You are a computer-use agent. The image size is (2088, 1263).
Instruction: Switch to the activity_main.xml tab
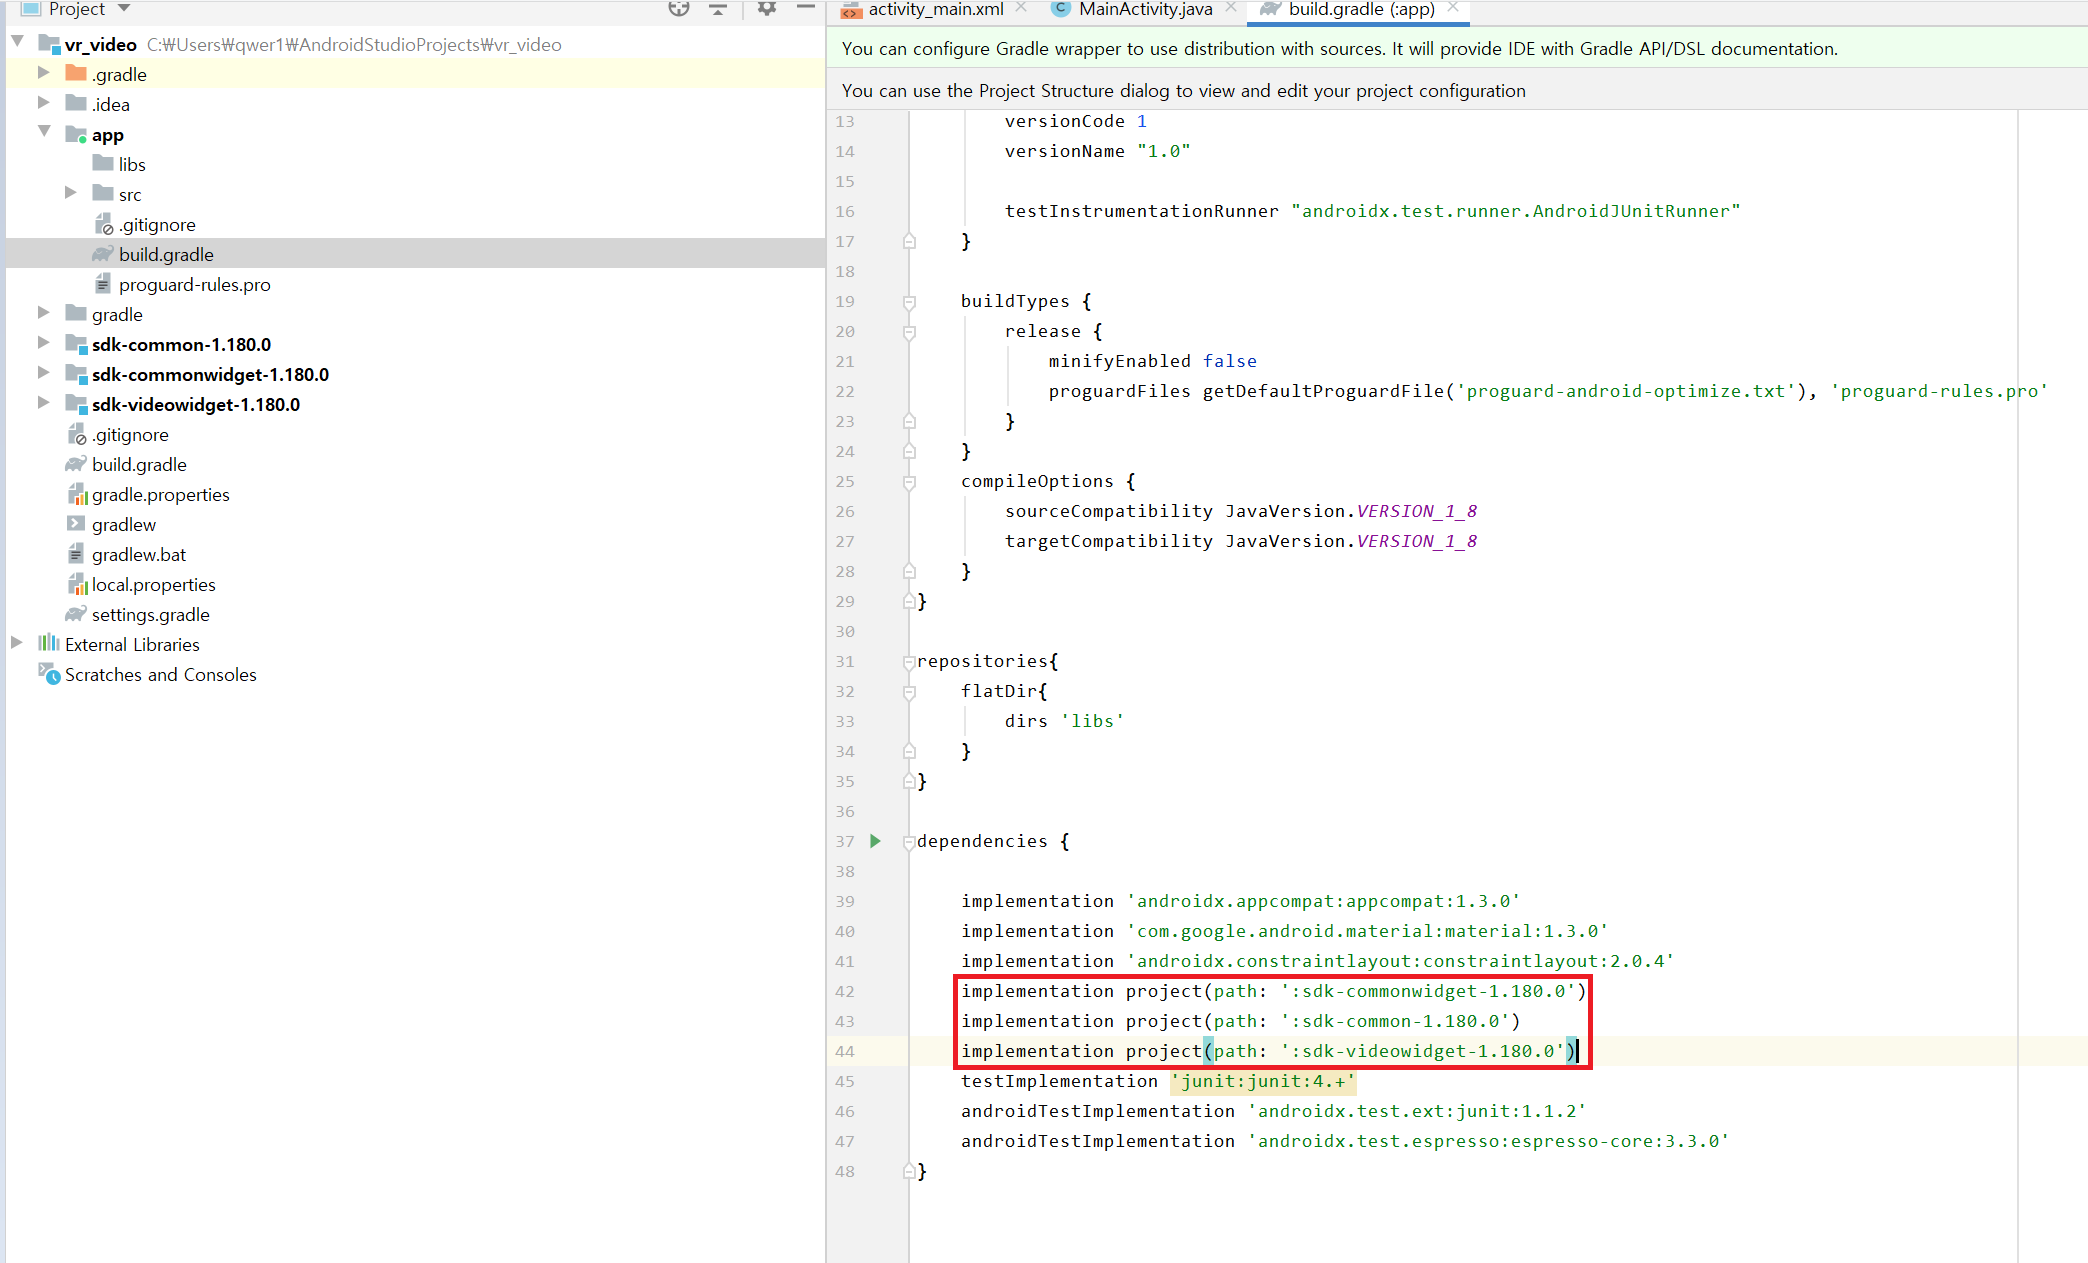click(x=934, y=9)
